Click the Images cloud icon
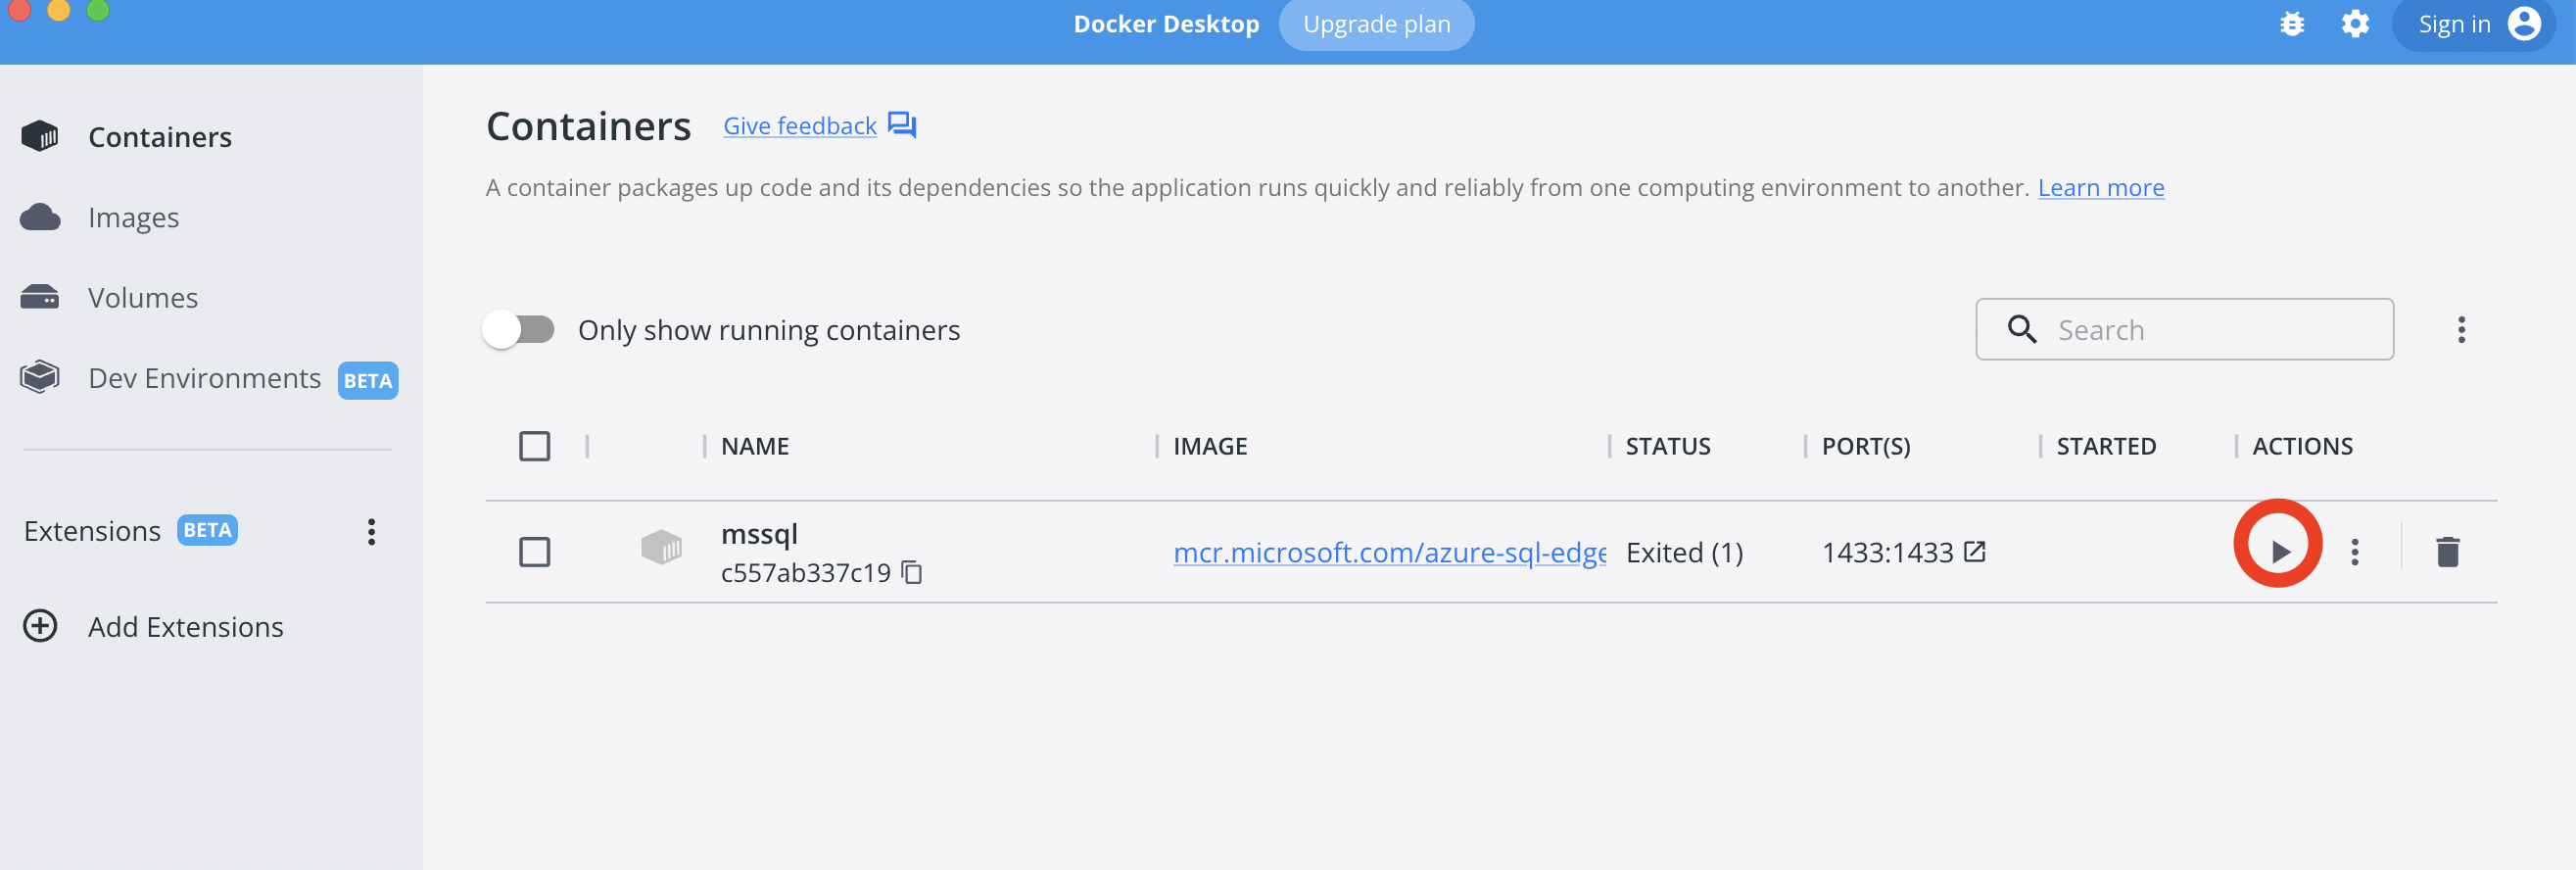Viewport: 2576px width, 870px height. tap(40, 217)
